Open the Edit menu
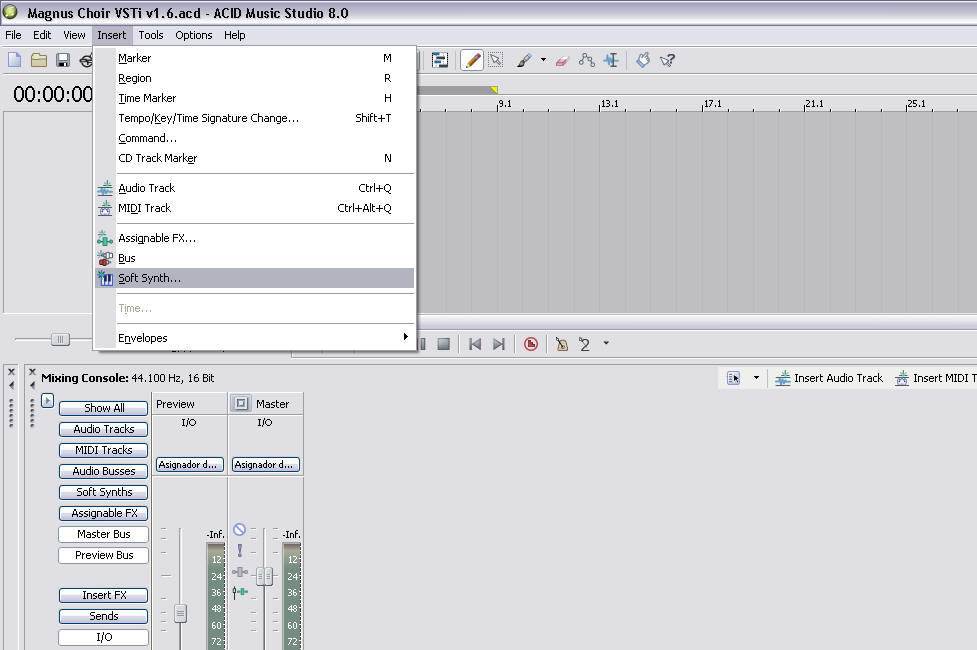 42,35
